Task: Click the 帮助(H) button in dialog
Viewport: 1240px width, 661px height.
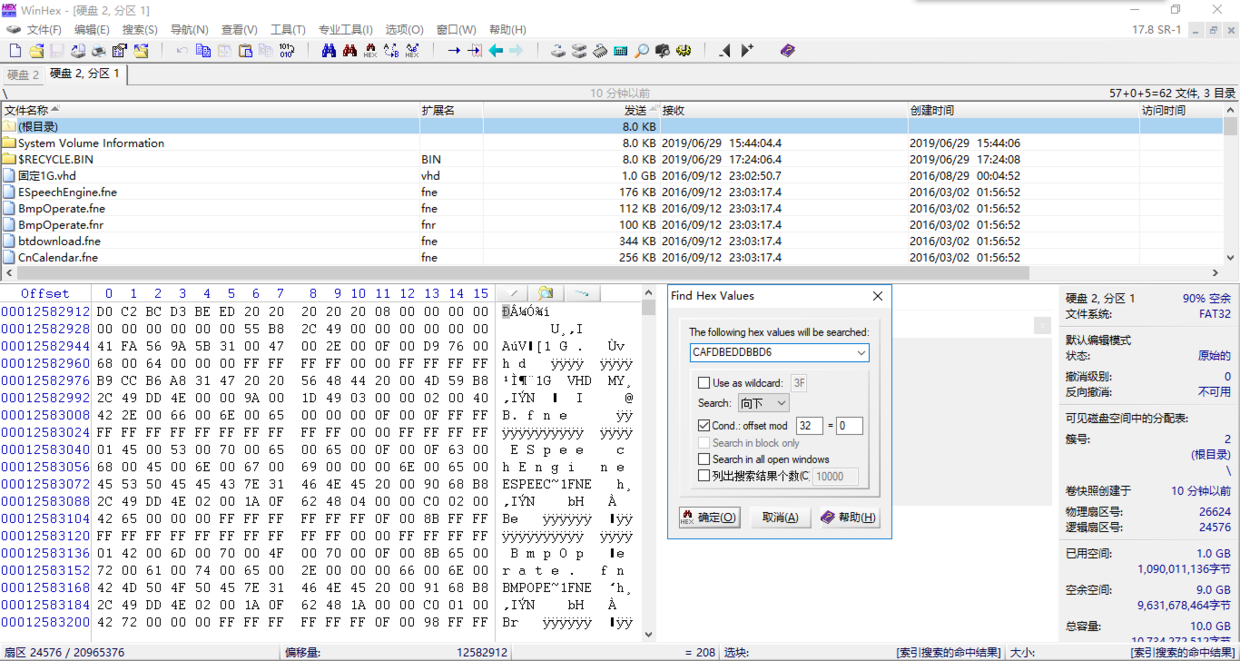Action: point(849,517)
